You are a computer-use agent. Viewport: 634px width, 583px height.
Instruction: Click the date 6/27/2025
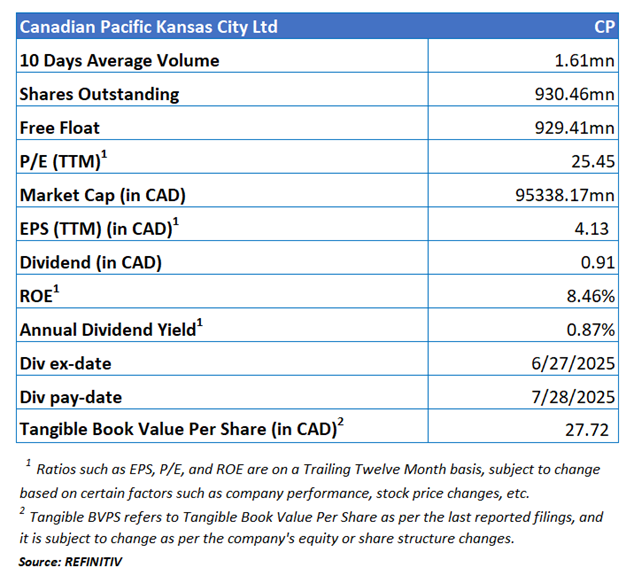click(x=573, y=364)
